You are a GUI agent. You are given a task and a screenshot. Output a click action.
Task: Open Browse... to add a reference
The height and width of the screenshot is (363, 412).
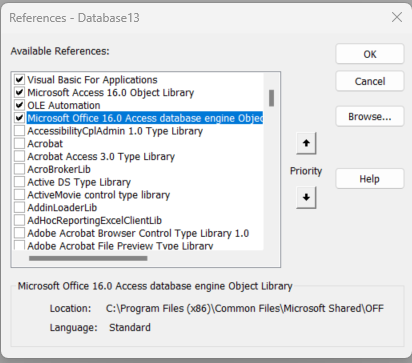pyautogui.click(x=370, y=116)
